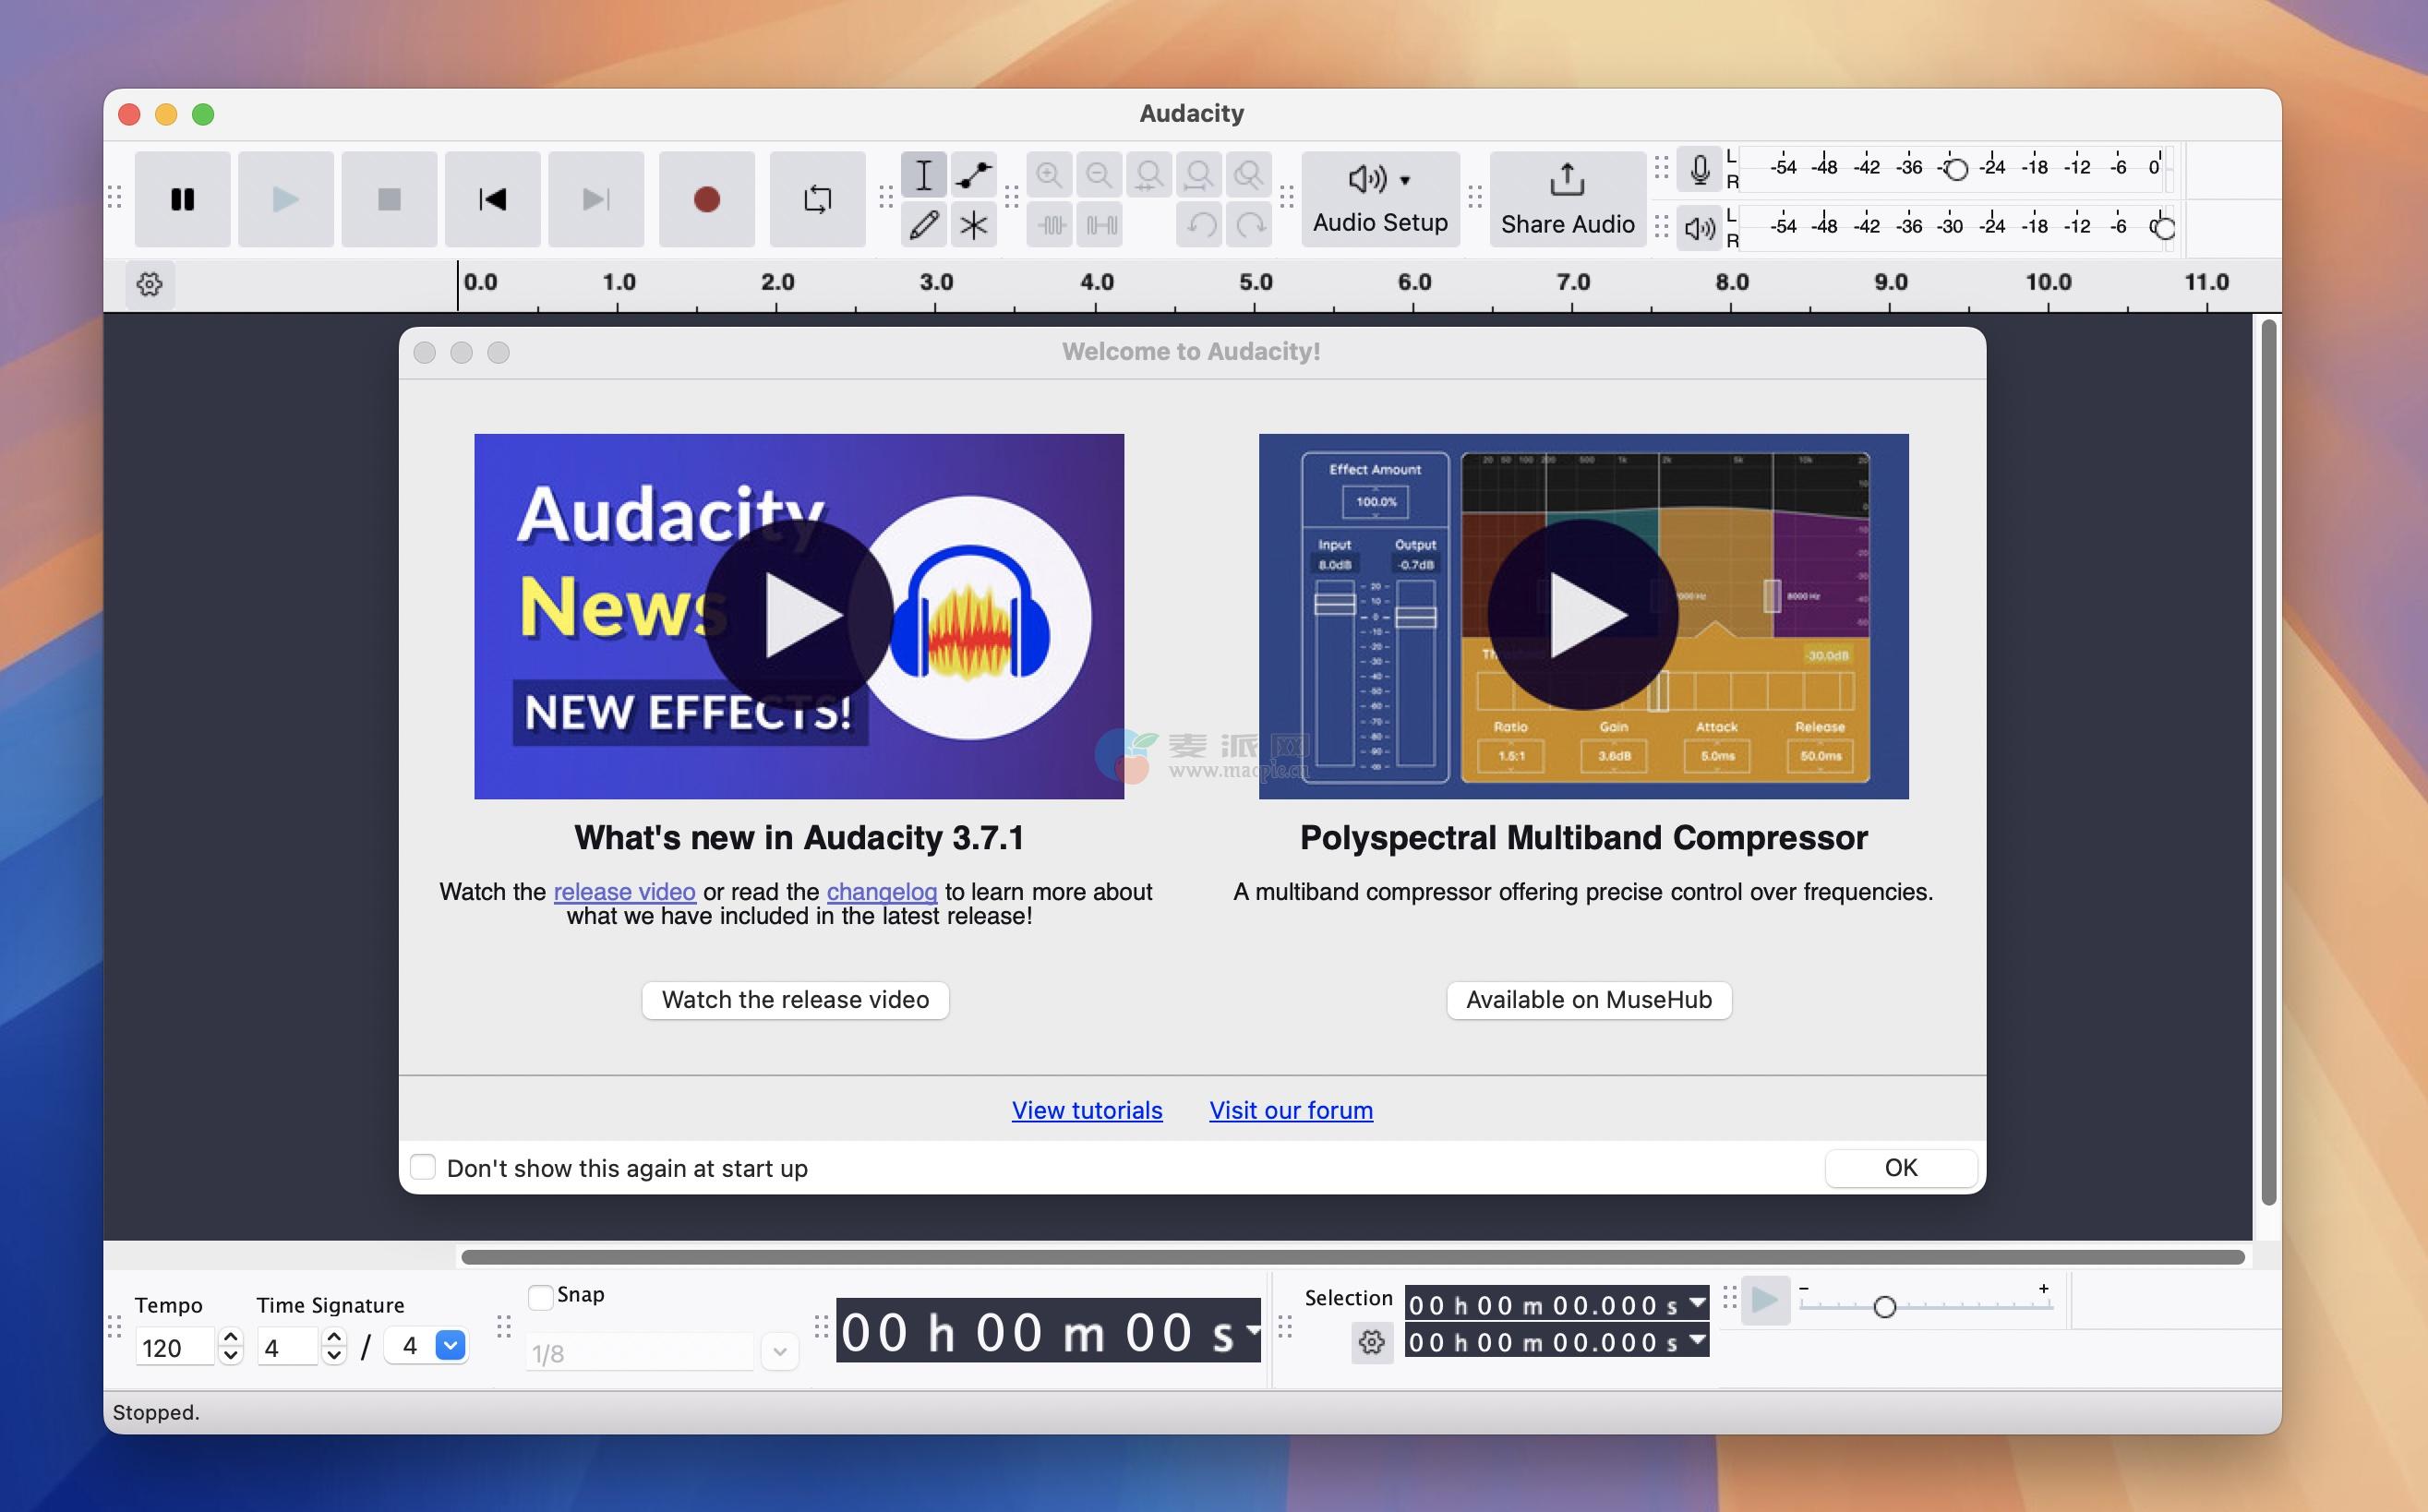Toggle the Loop button
Viewport: 2428px width, 1512px height.
click(x=817, y=199)
